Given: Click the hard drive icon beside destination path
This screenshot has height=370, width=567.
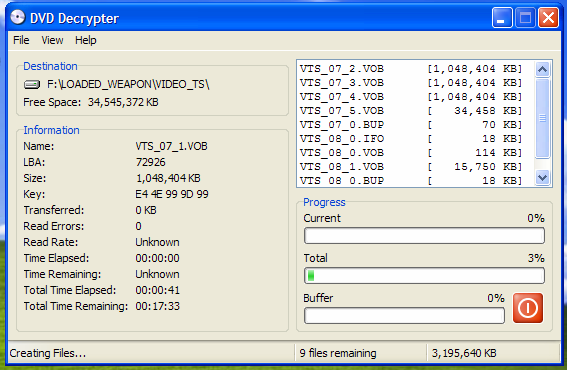Looking at the screenshot, I should 32,85.
